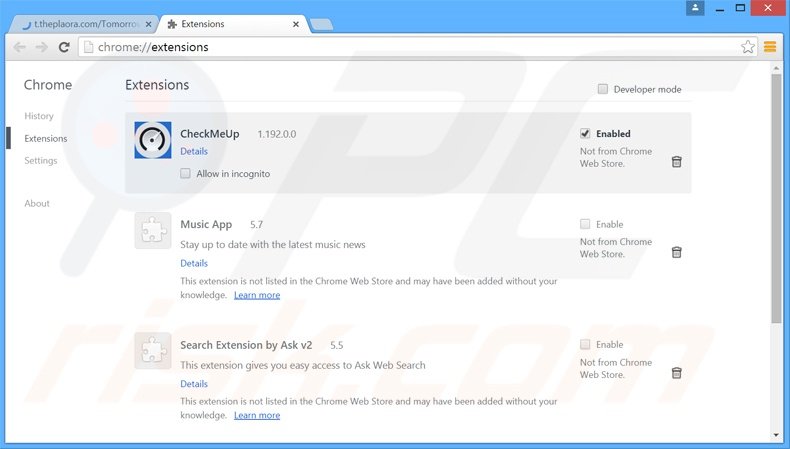Enable Search Extension by Ask v2
This screenshot has width=790, height=449.
pos(585,345)
